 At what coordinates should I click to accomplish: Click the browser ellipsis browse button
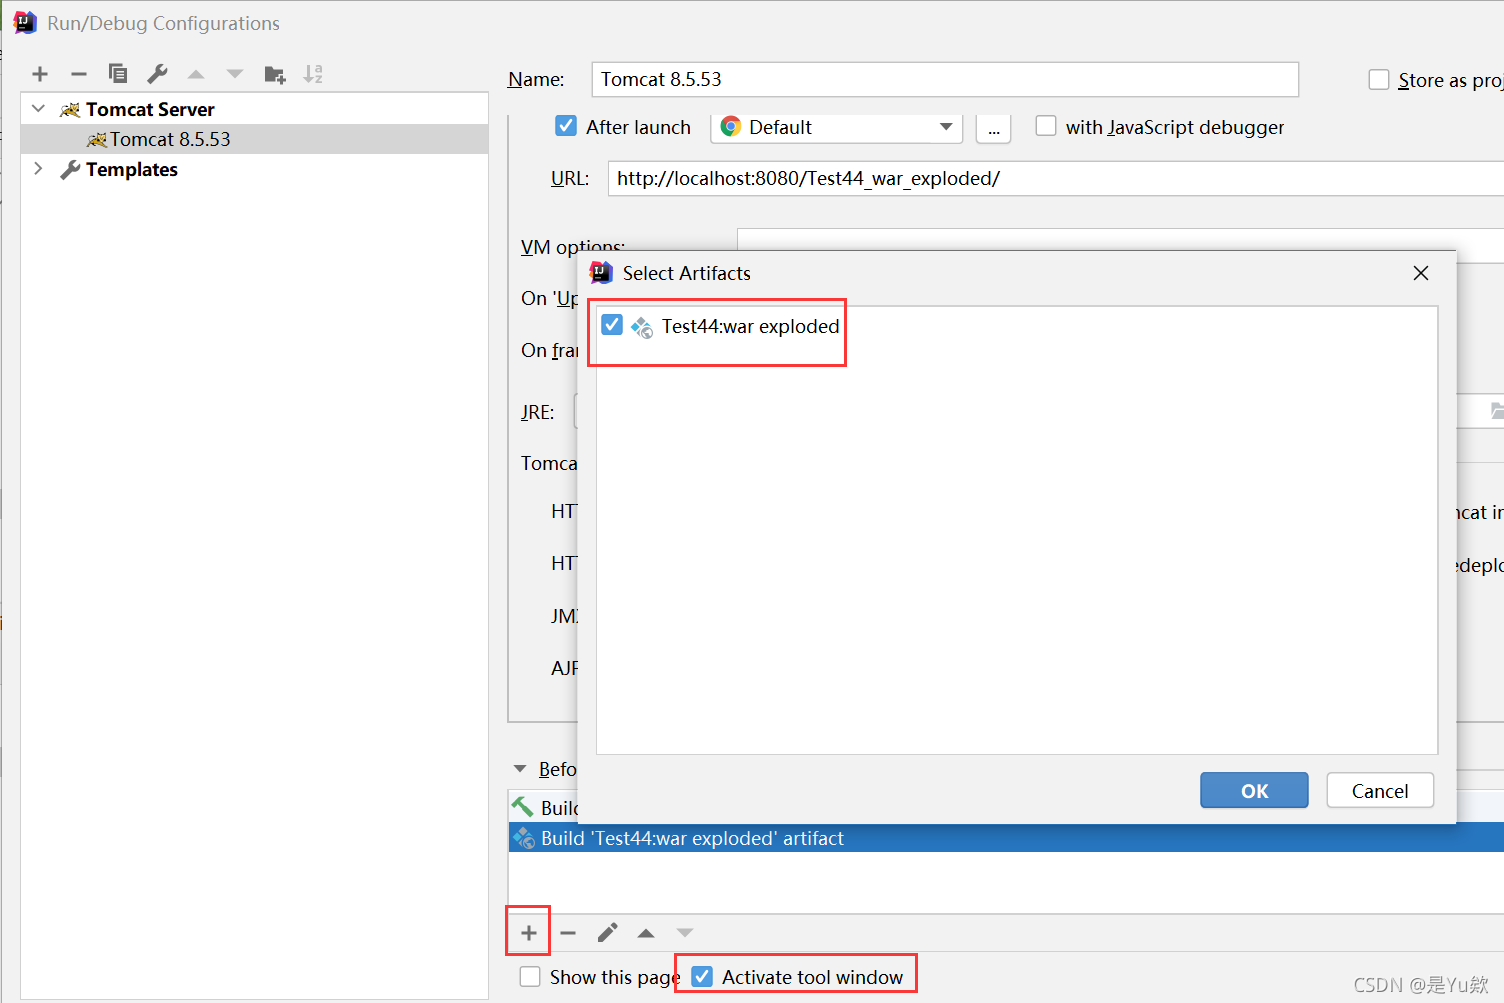(994, 128)
